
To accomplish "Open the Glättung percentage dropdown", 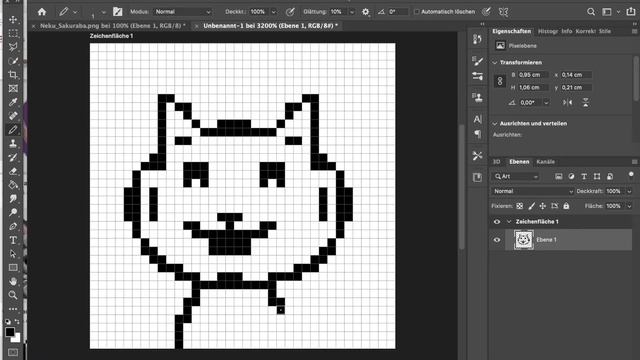I will pos(352,12).
